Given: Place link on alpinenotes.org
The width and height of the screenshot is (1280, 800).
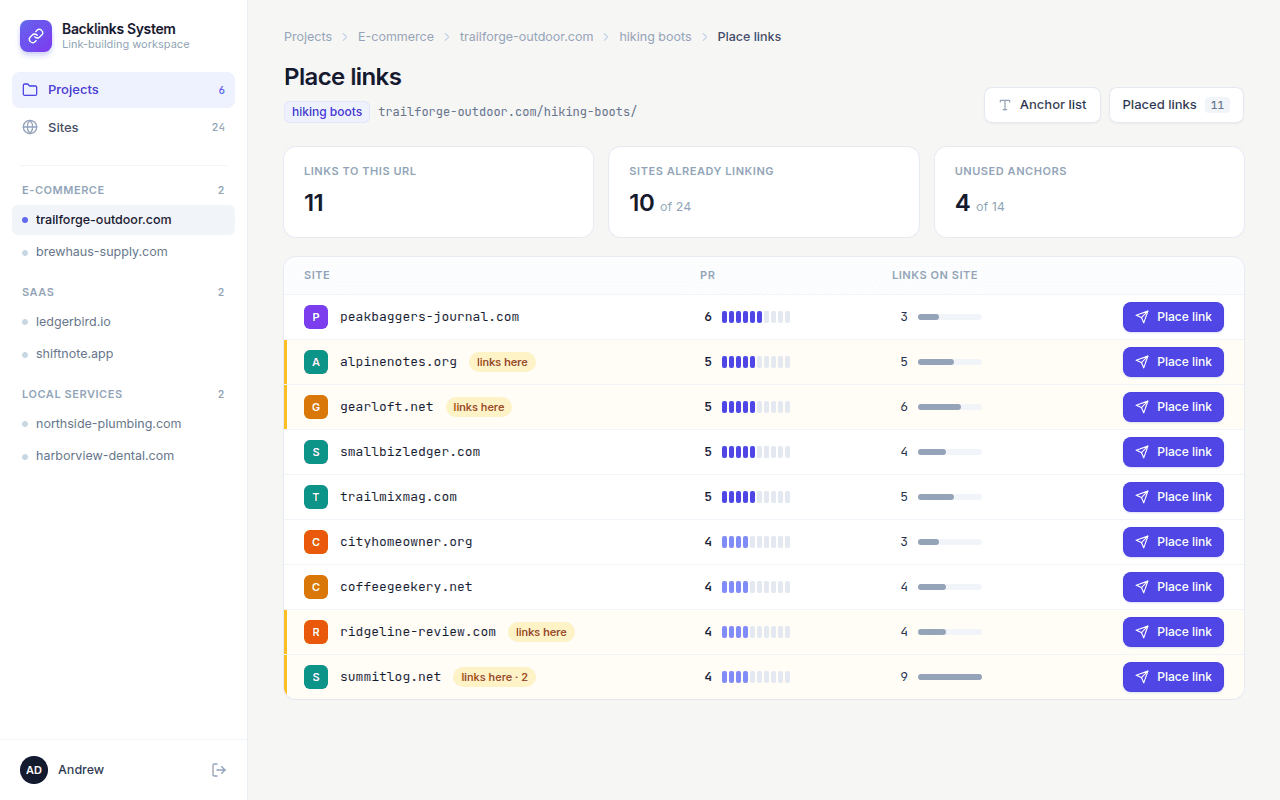Looking at the screenshot, I should [x=1173, y=362].
